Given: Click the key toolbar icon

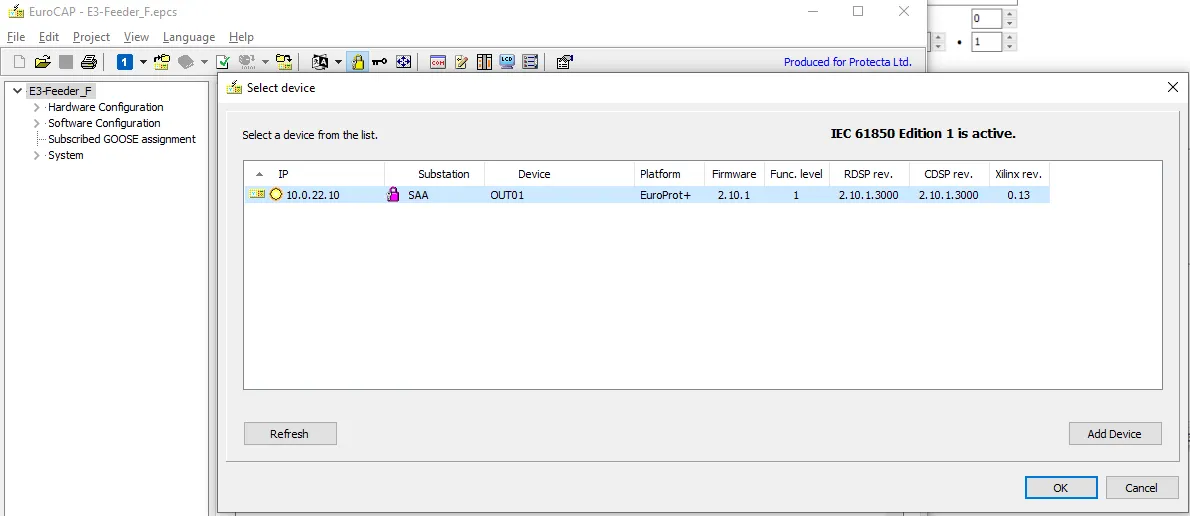Looking at the screenshot, I should click(379, 62).
